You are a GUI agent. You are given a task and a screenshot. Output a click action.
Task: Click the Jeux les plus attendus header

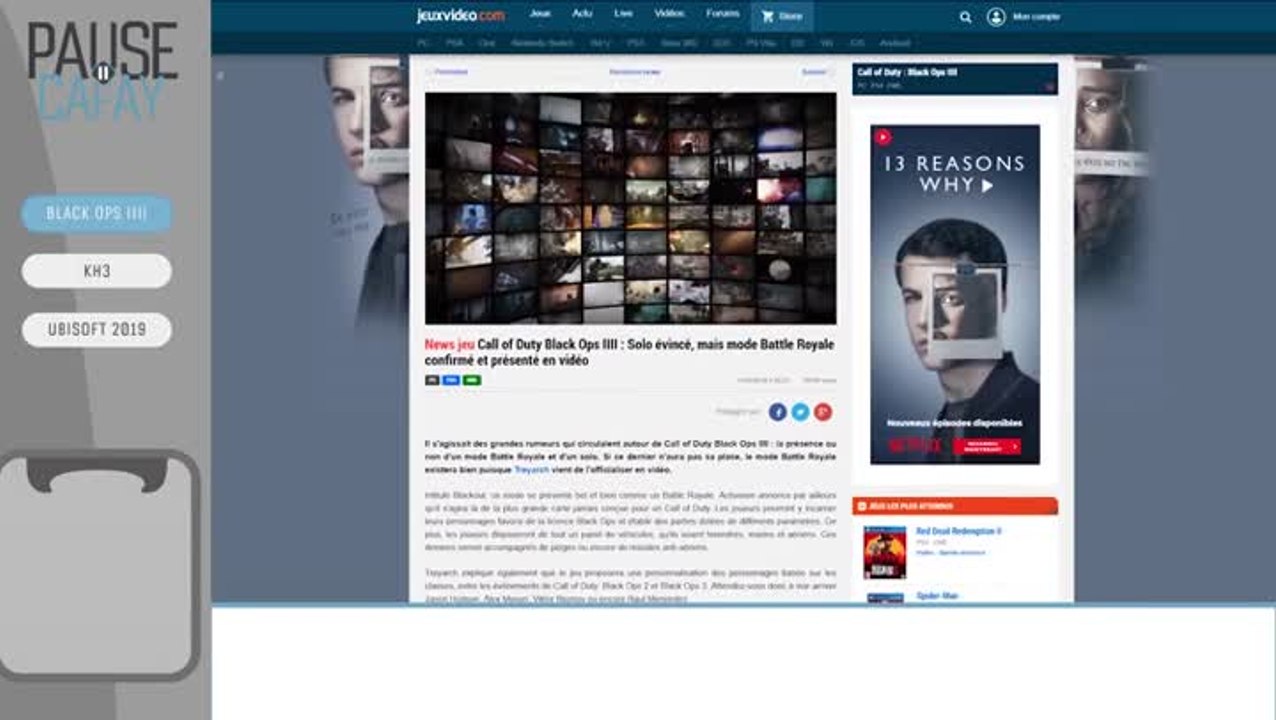pyautogui.click(x=955, y=506)
